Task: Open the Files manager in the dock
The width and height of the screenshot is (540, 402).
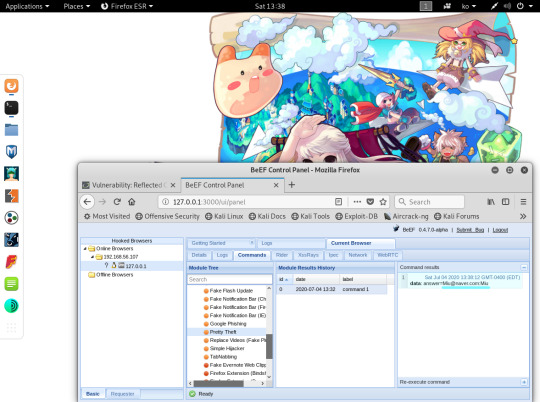Action: point(11,130)
